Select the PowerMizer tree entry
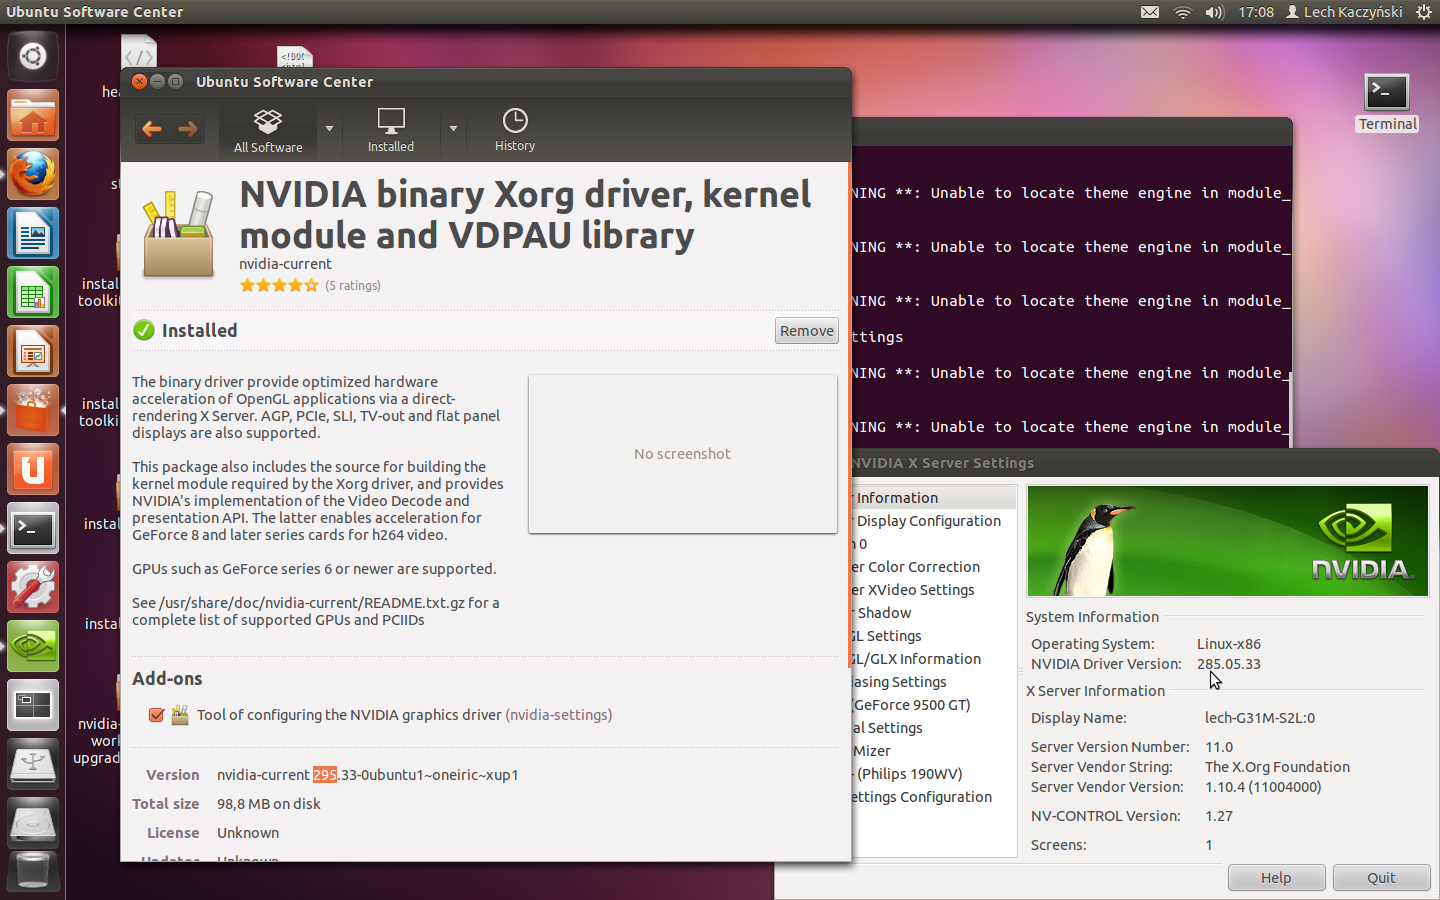The width and height of the screenshot is (1440, 900). pos(871,751)
